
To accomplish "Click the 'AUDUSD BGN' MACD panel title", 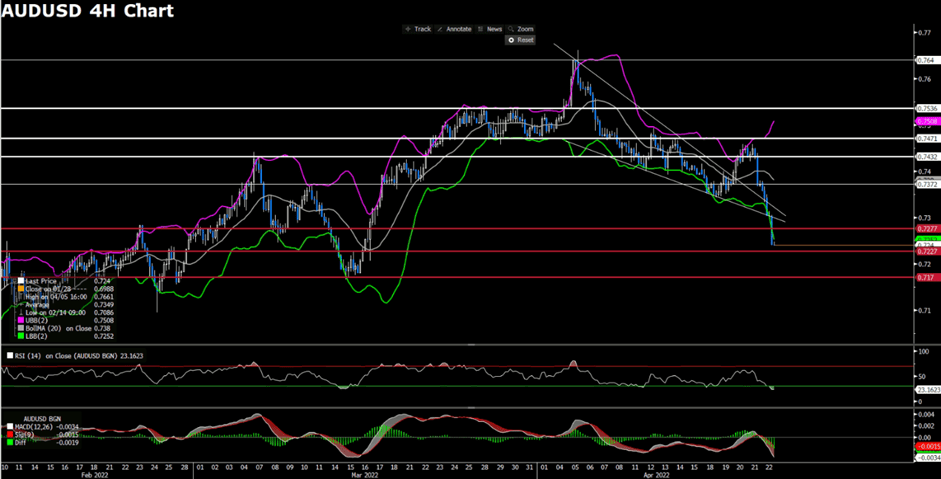I will click(x=42, y=419).
